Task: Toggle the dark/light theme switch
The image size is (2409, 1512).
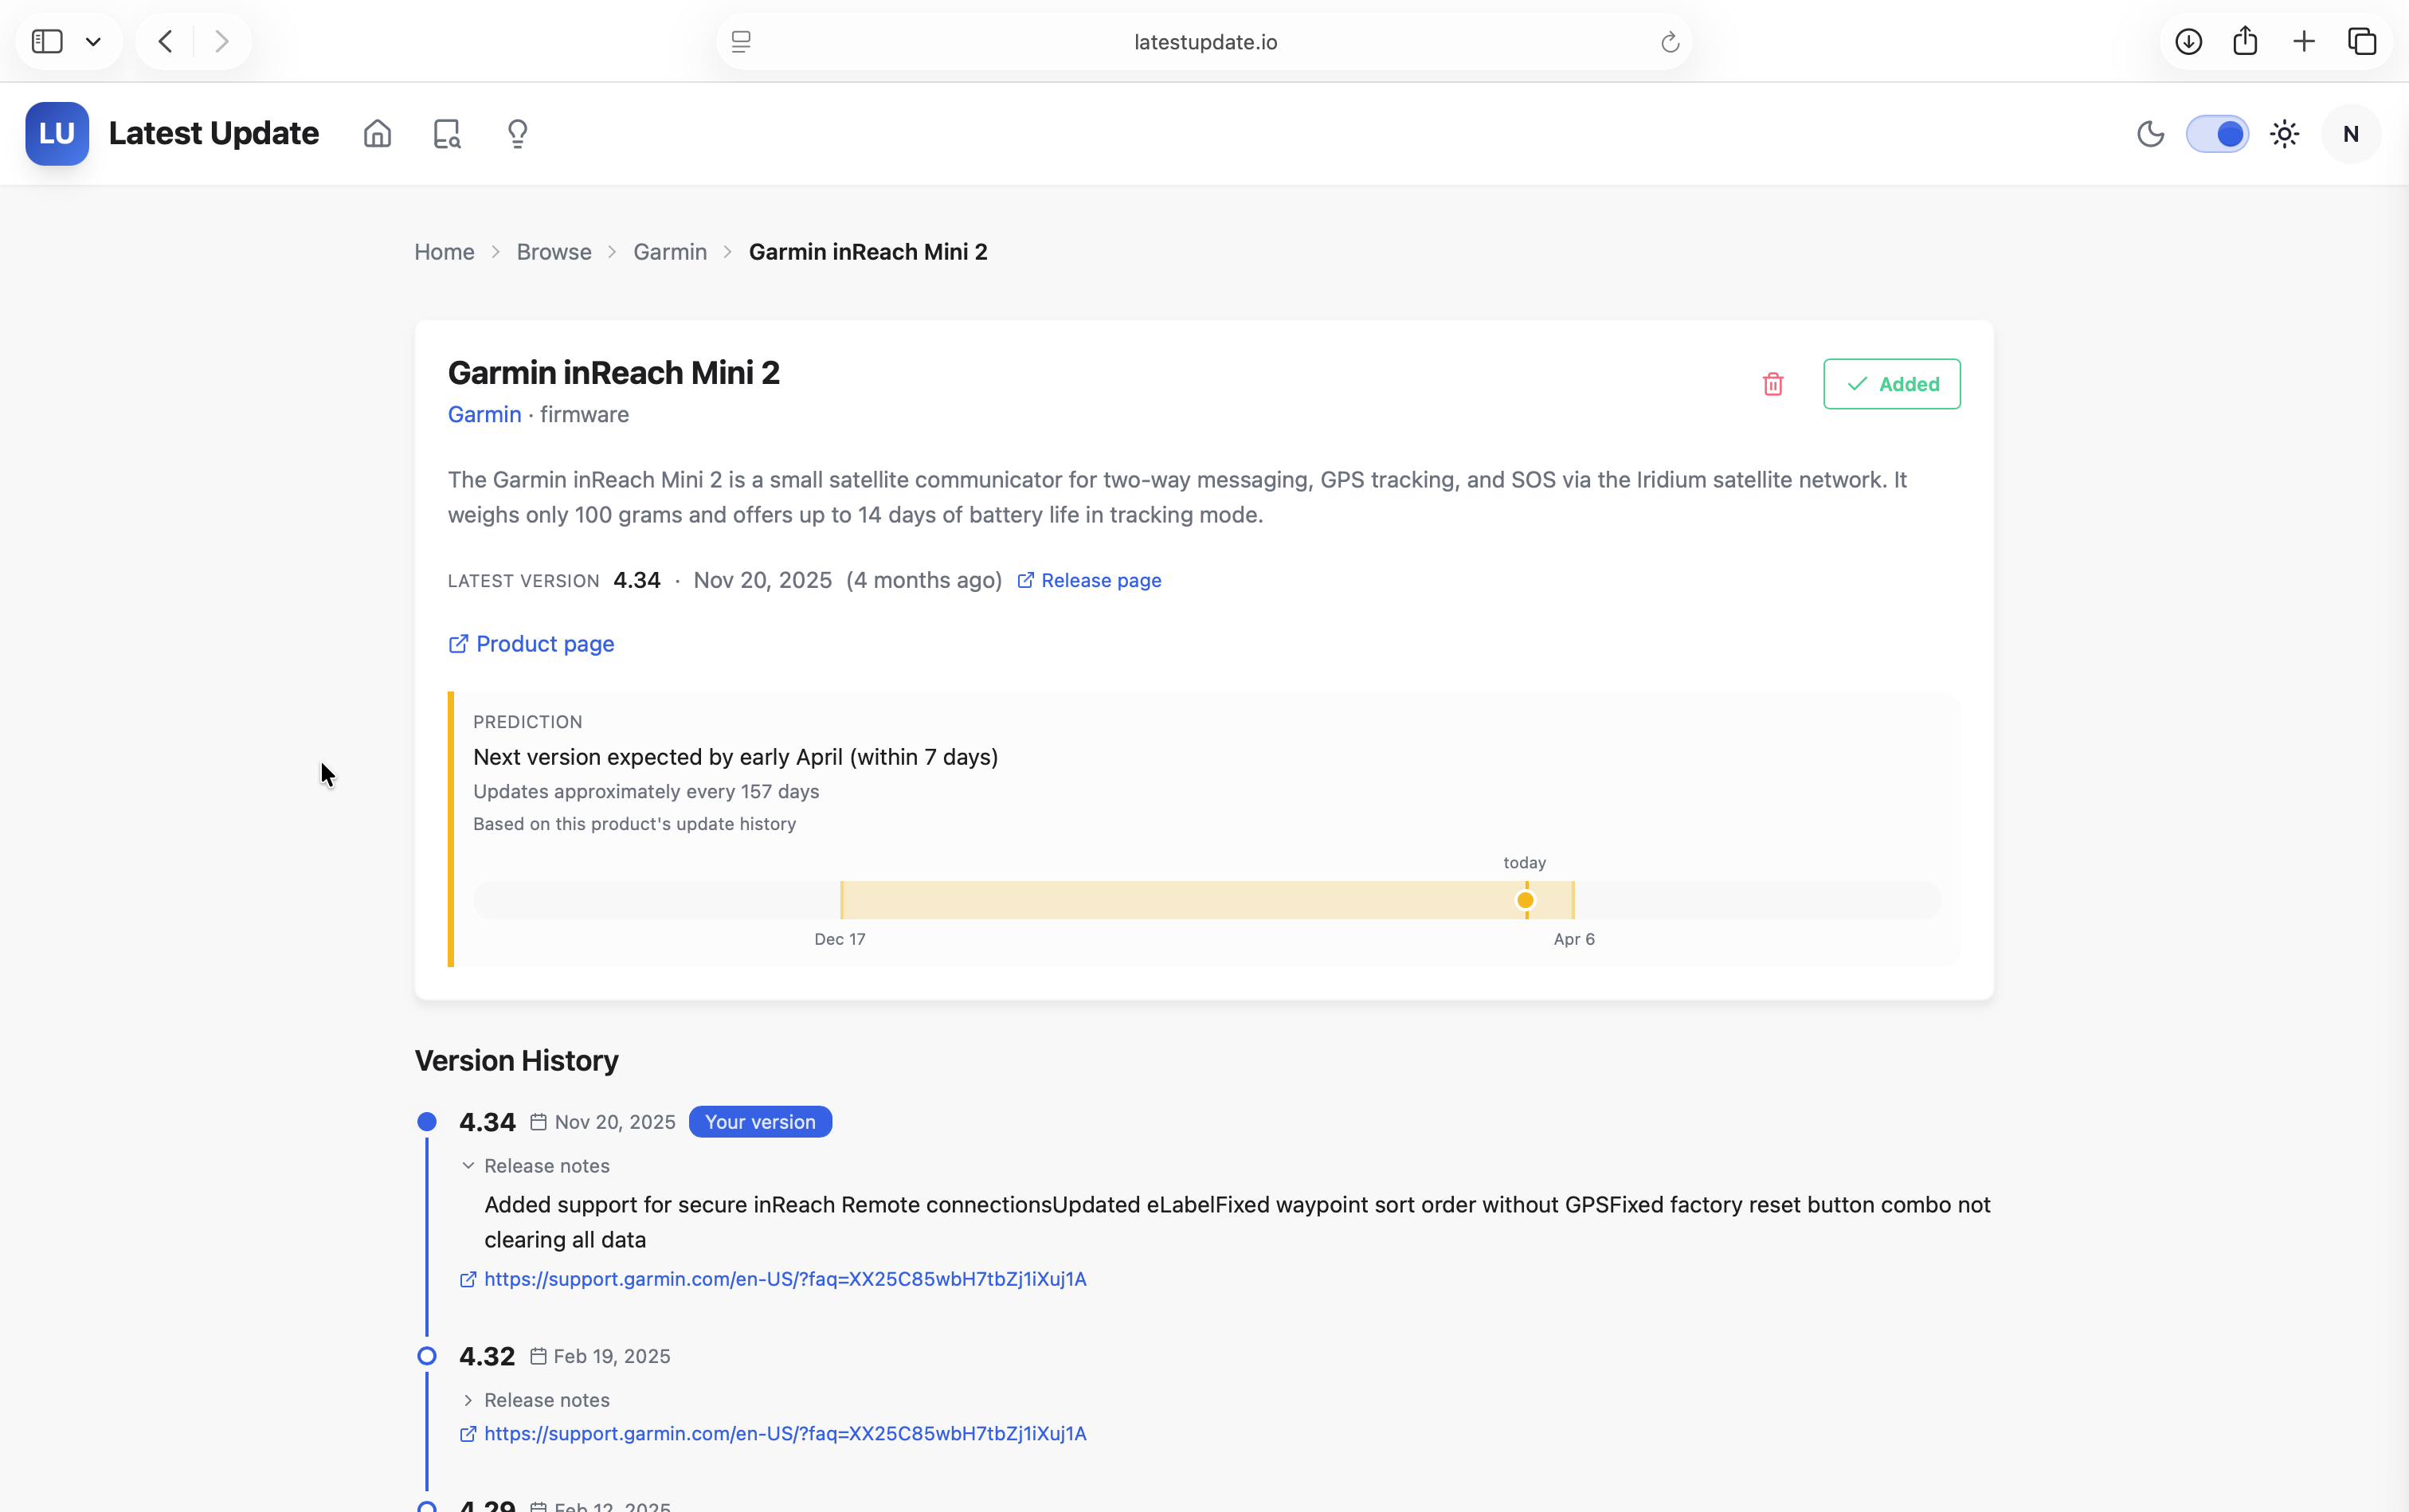Action: coord(2217,133)
